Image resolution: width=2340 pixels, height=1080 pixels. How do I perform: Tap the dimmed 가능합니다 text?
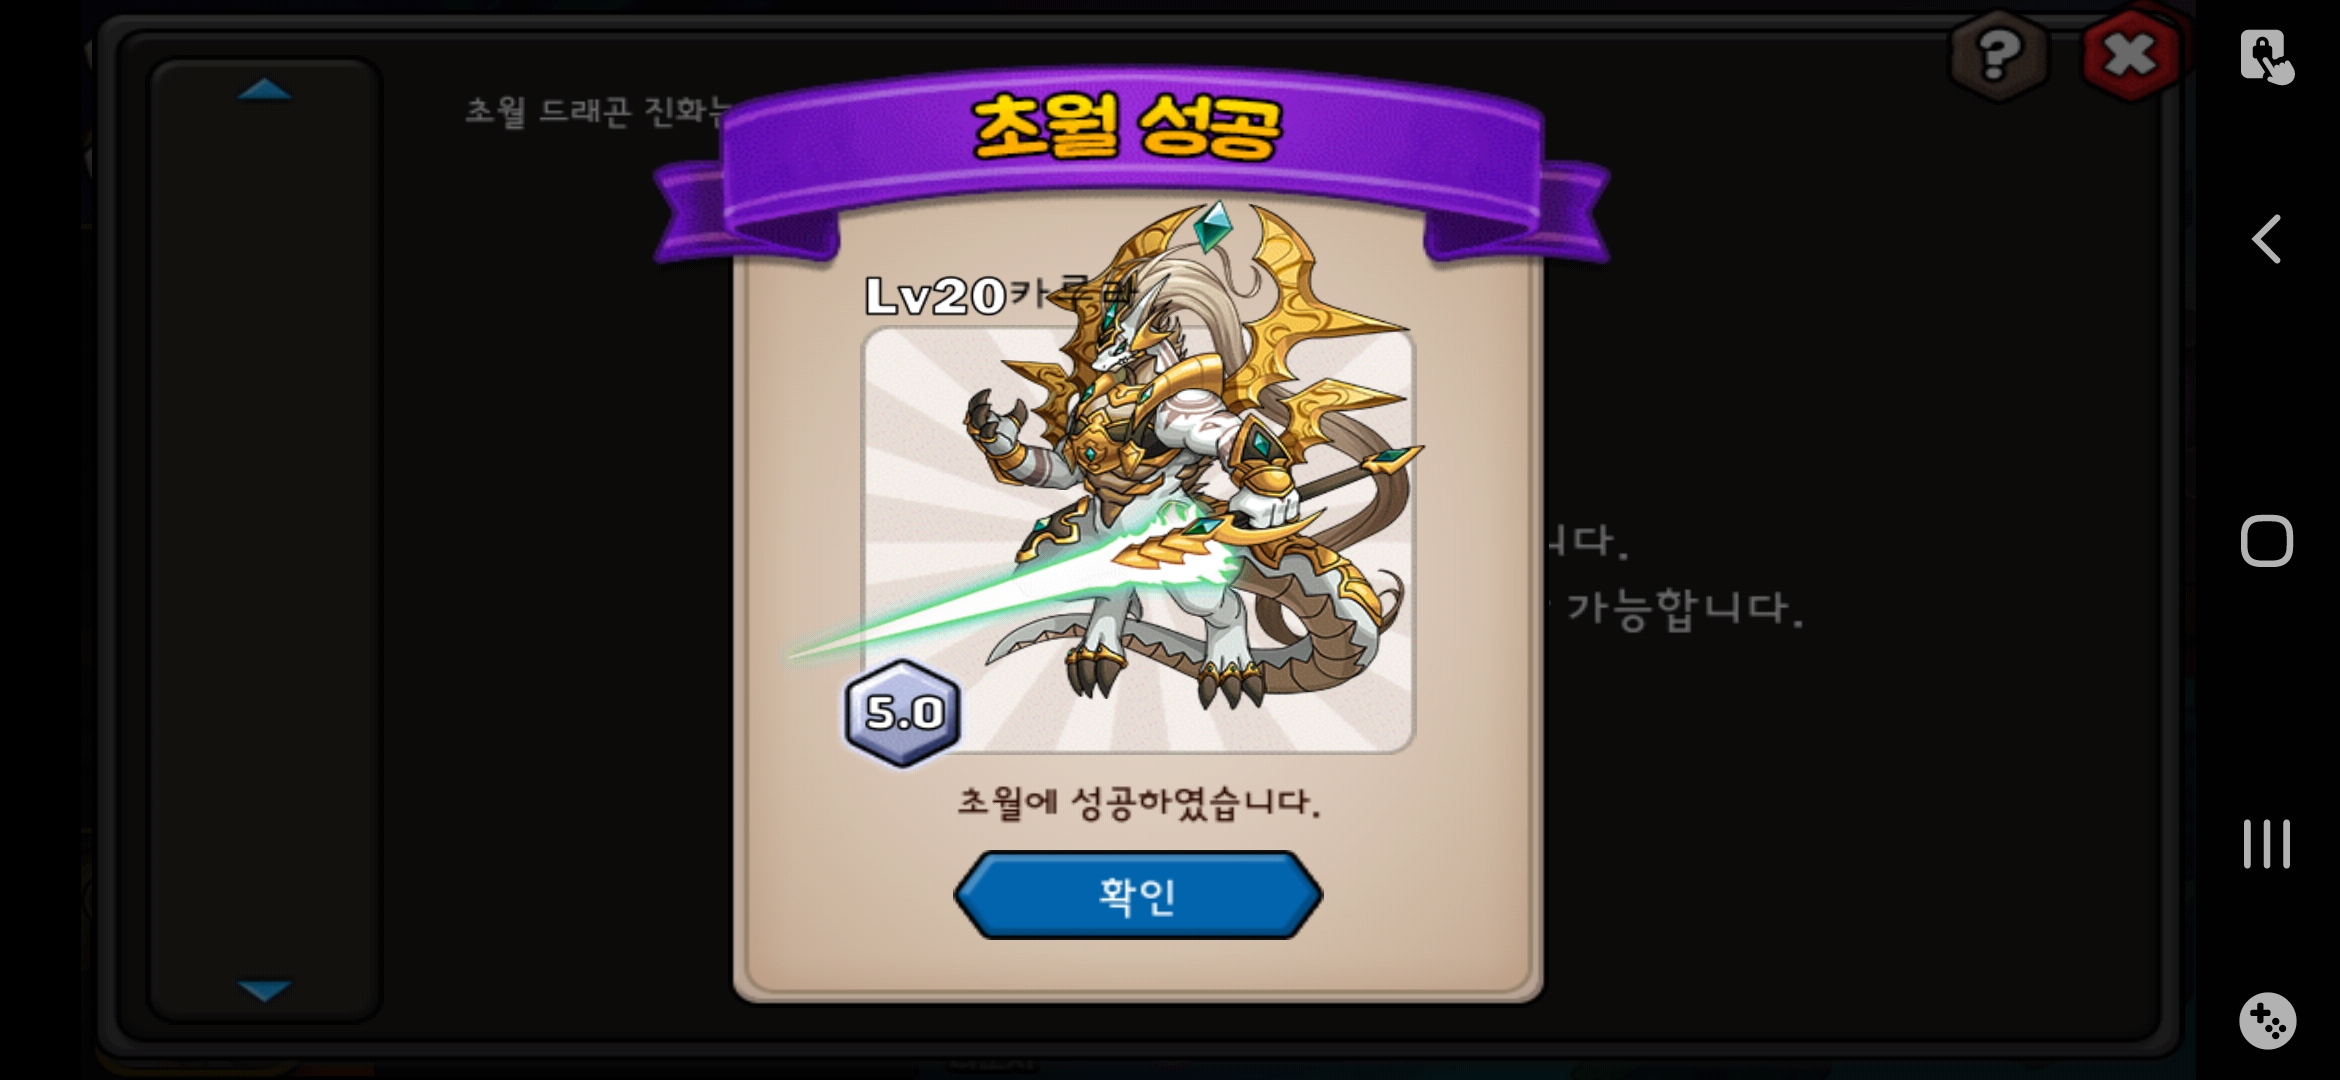point(1684,608)
